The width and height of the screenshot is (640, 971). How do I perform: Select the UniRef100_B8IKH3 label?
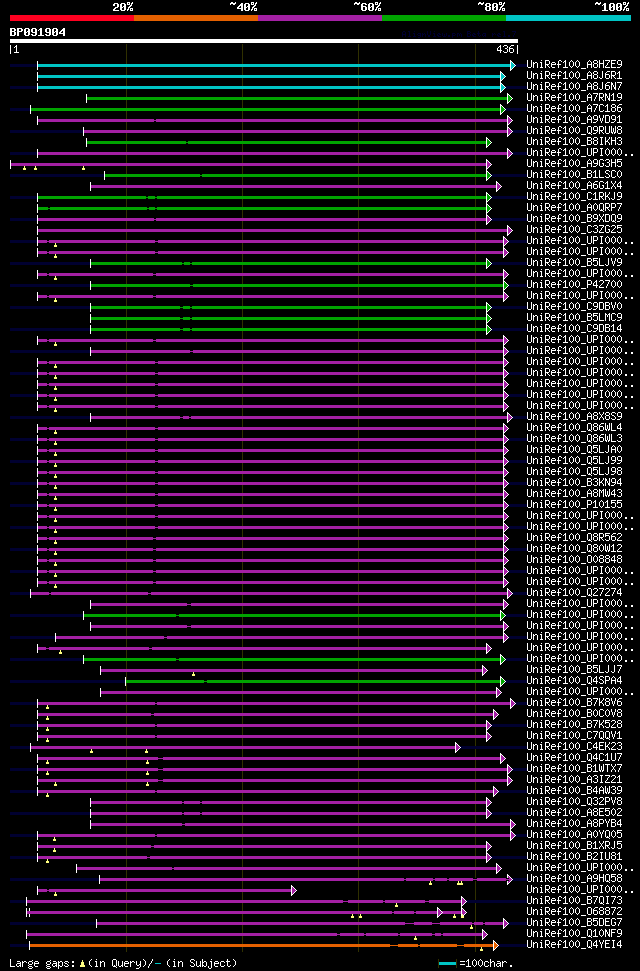(574, 142)
